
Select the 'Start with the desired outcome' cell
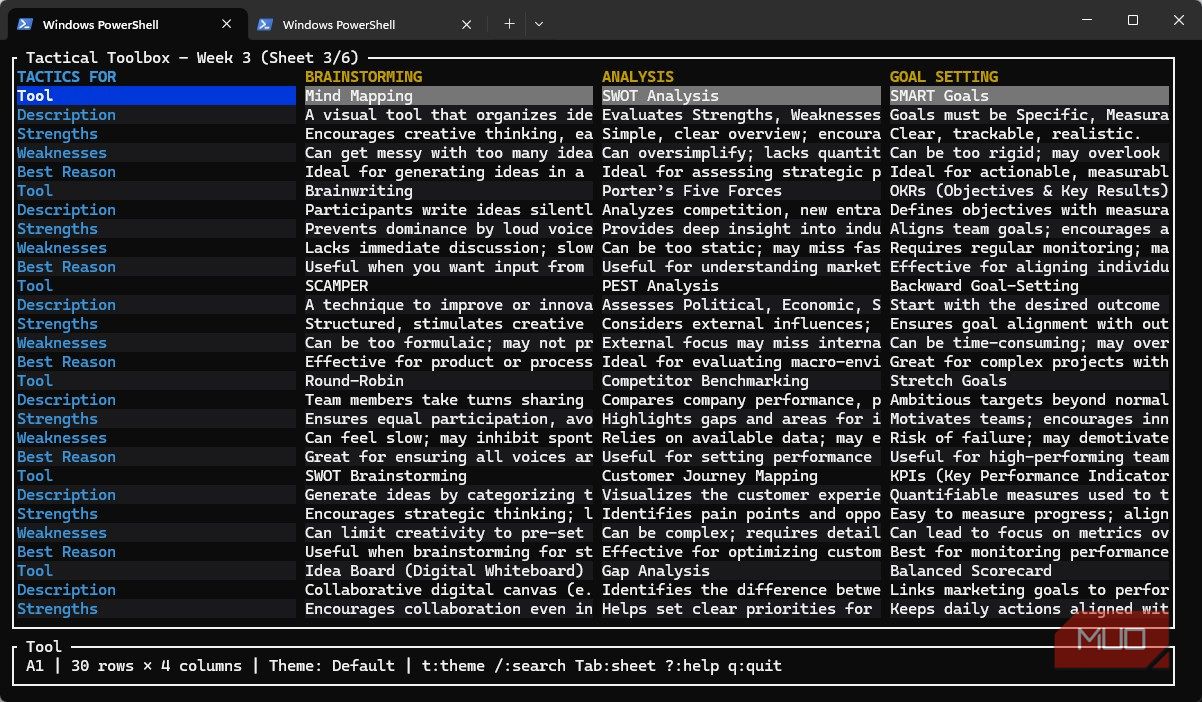coord(1029,305)
